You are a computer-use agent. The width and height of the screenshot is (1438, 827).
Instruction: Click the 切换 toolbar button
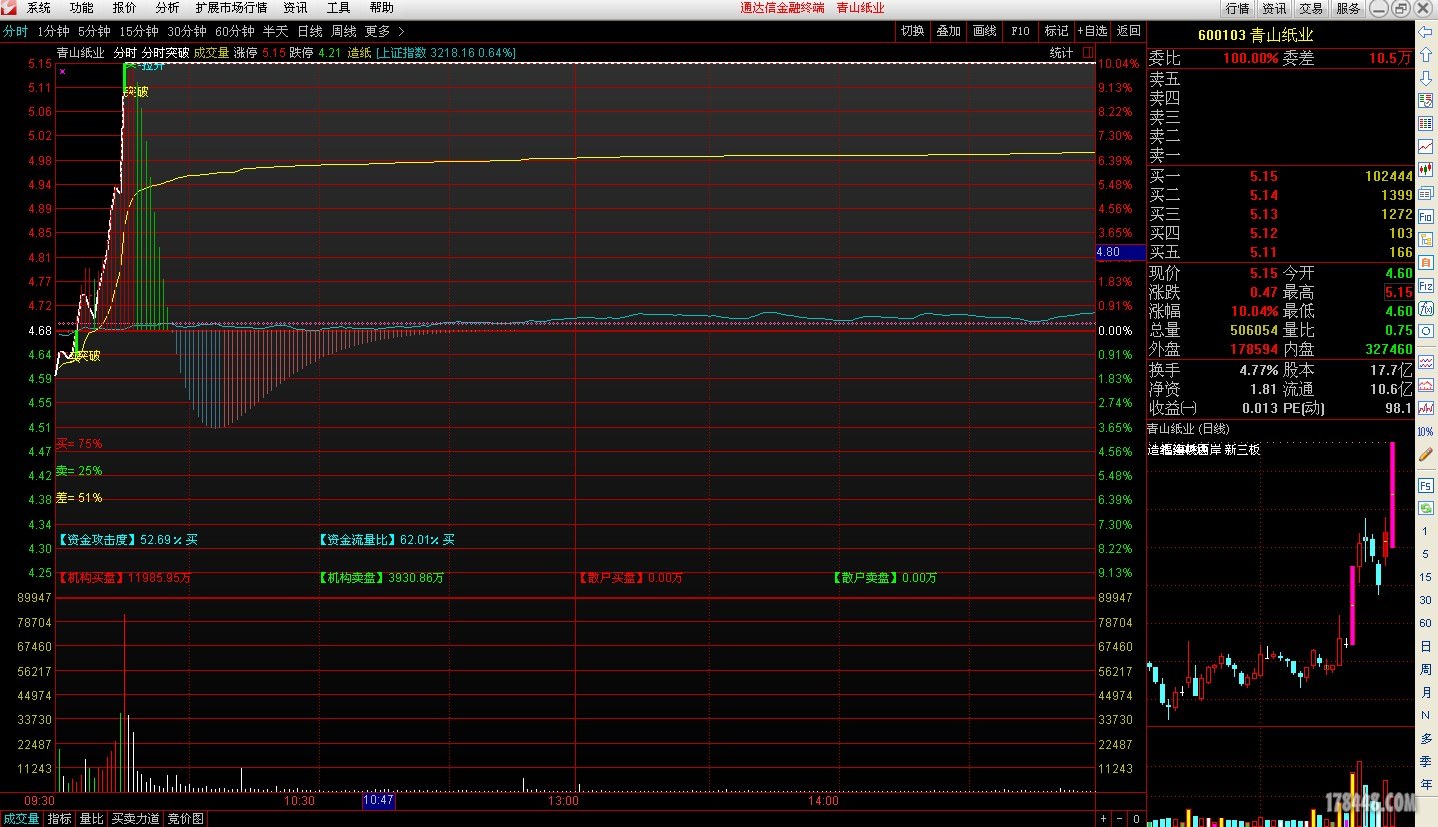click(912, 31)
